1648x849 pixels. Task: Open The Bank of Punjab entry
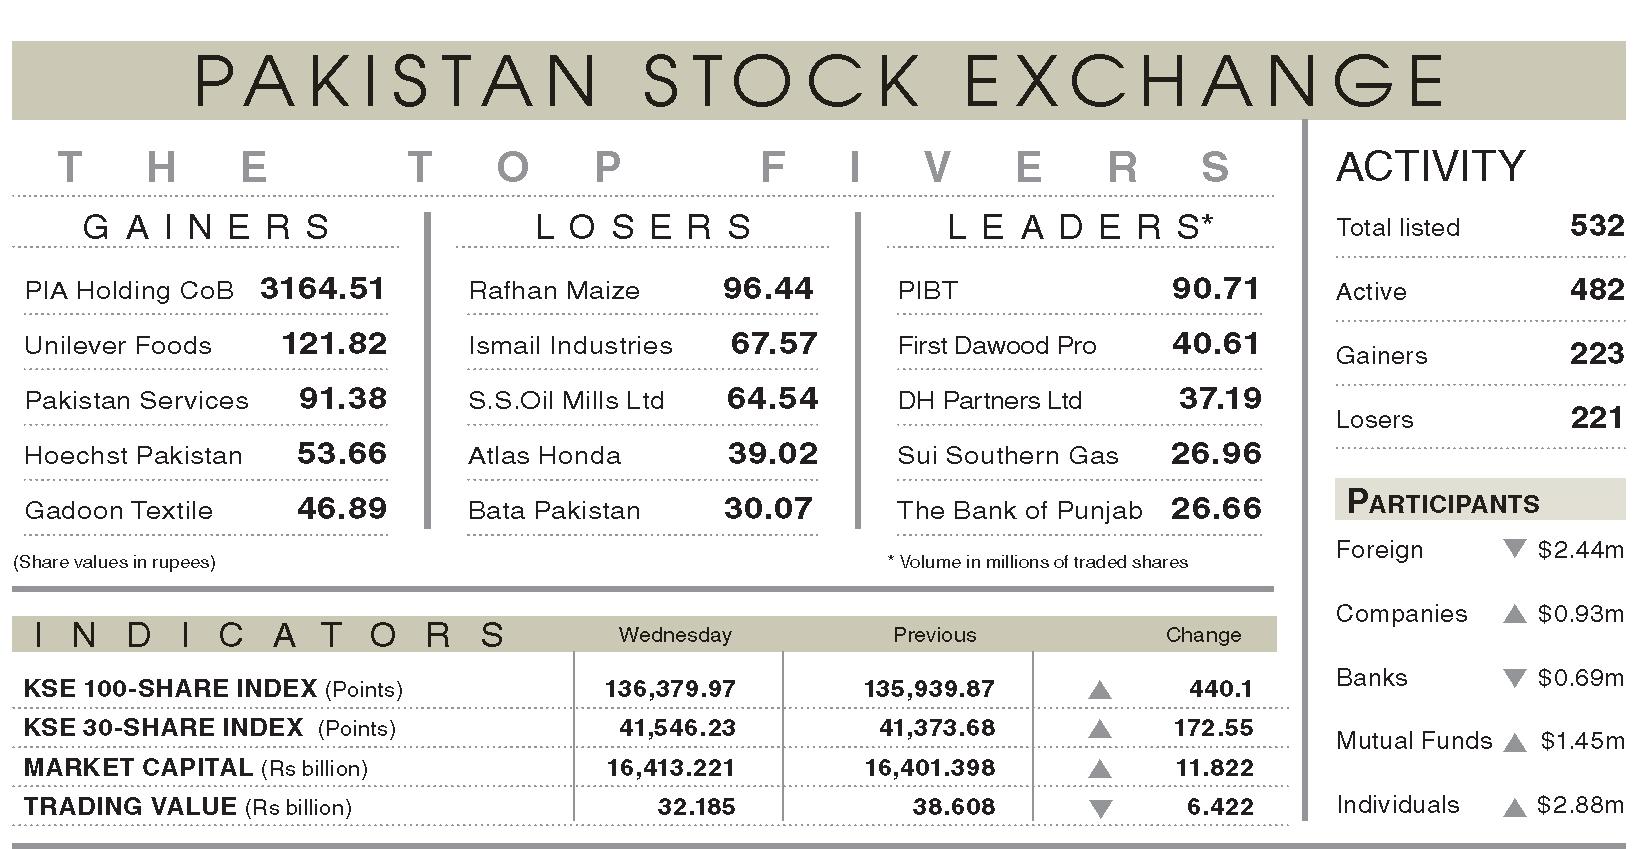(x=1079, y=510)
